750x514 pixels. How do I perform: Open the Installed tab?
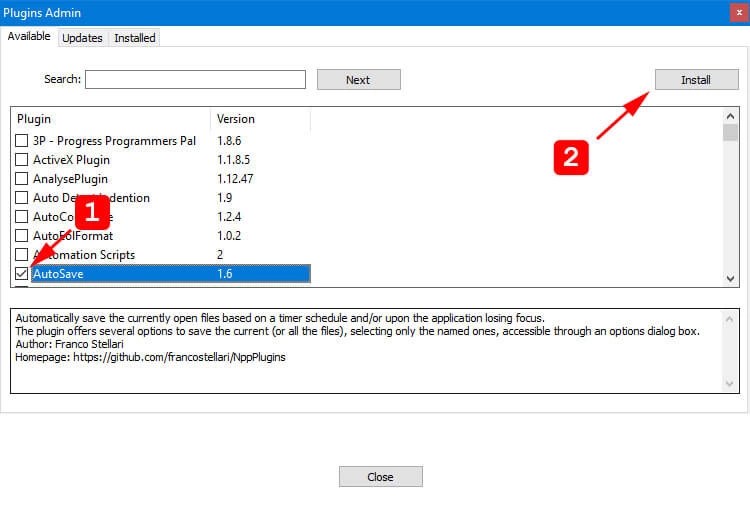tap(134, 38)
